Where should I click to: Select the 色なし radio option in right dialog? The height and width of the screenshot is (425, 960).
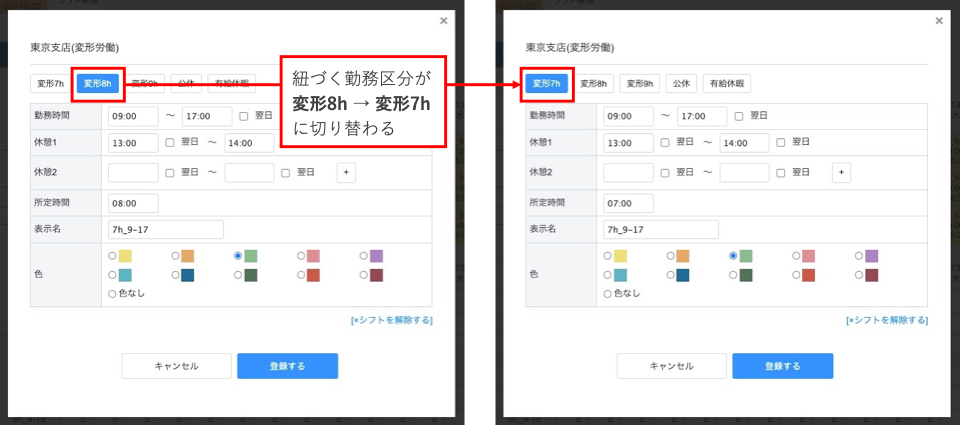coord(607,294)
